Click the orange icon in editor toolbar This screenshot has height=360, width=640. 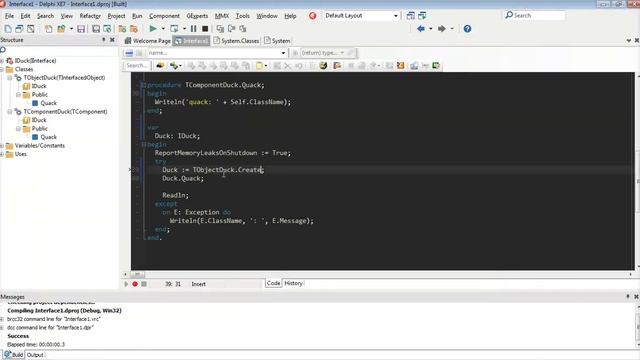coord(400,65)
